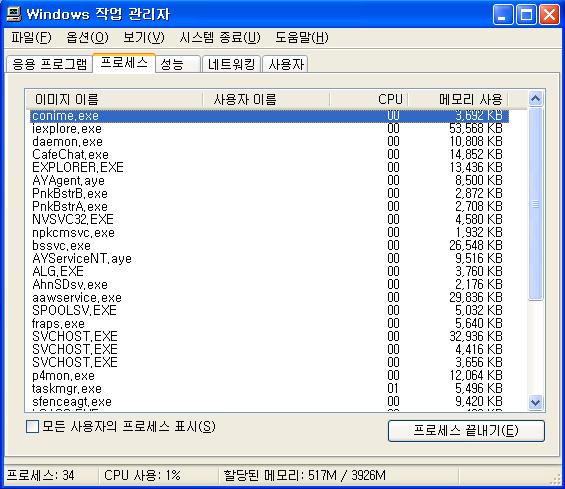Click the 26,548 KB memory value
Viewport: 565px width, 489px height.
[x=476, y=245]
